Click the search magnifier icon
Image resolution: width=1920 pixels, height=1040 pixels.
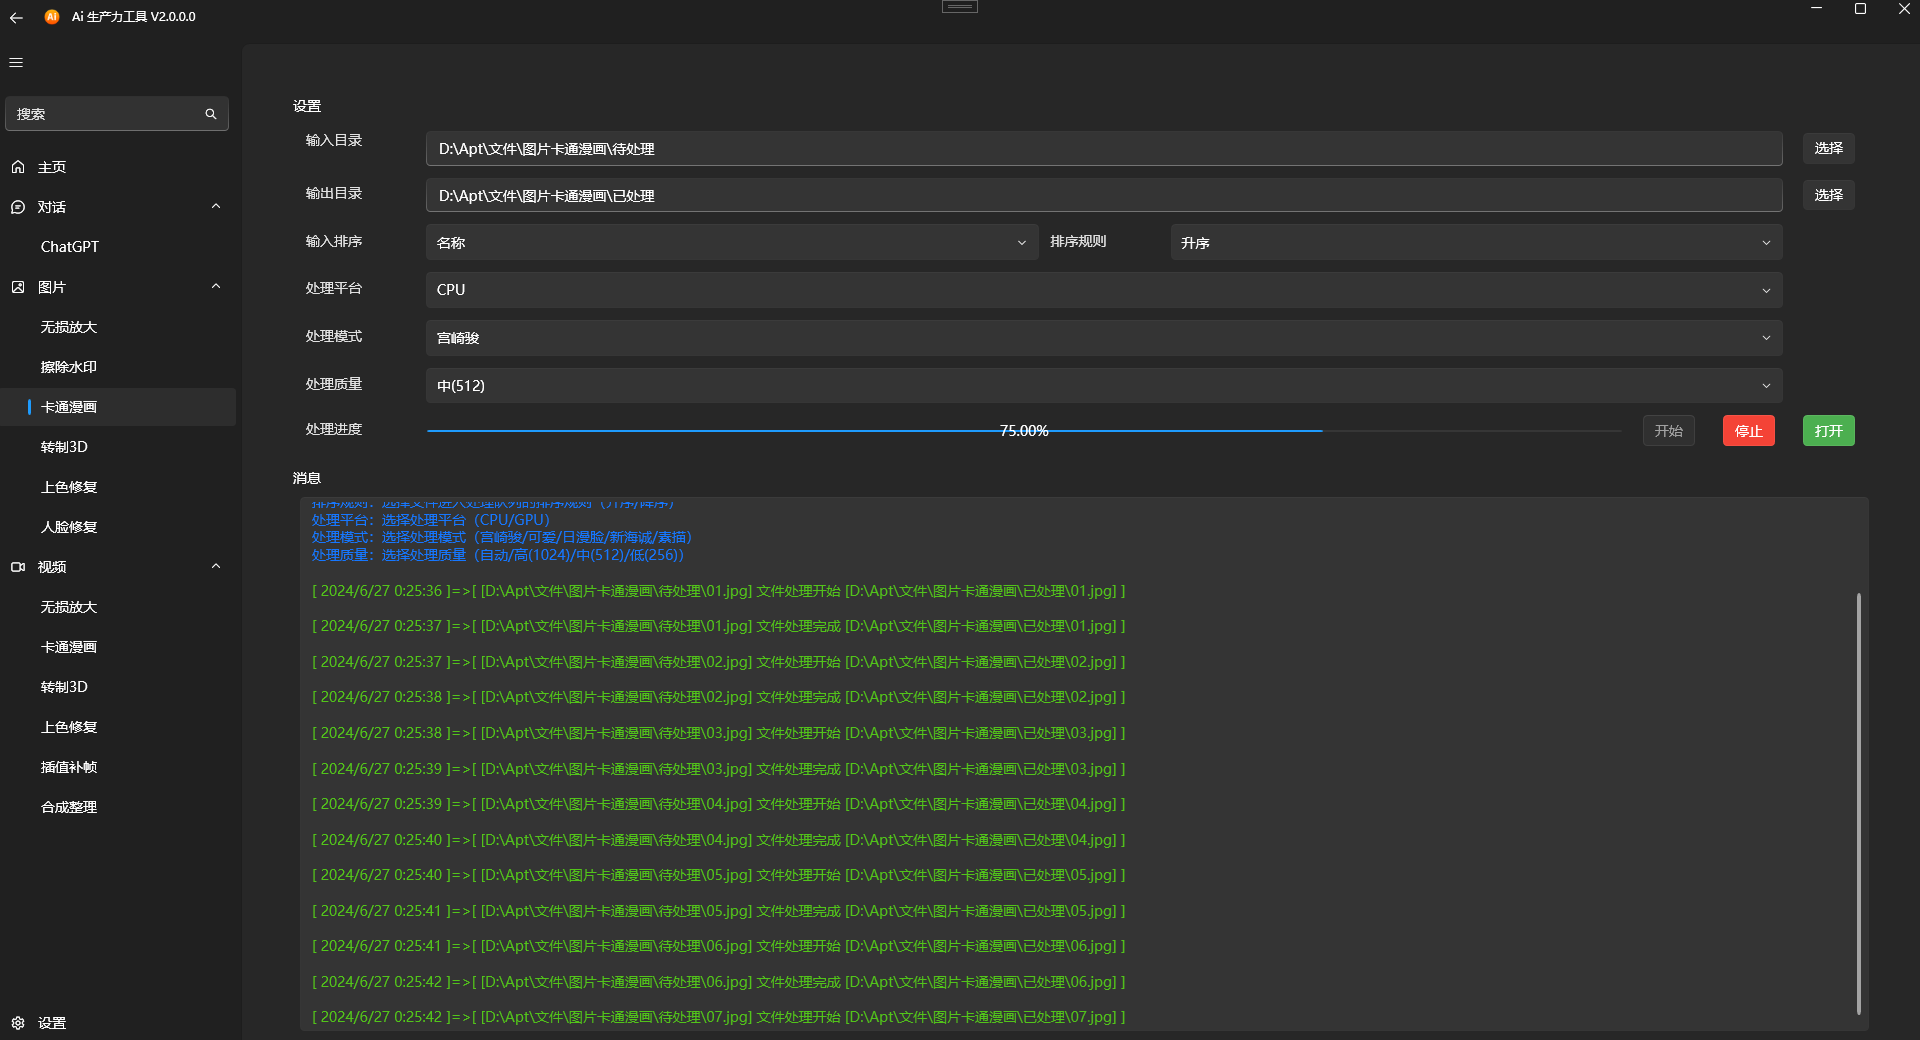tap(211, 114)
